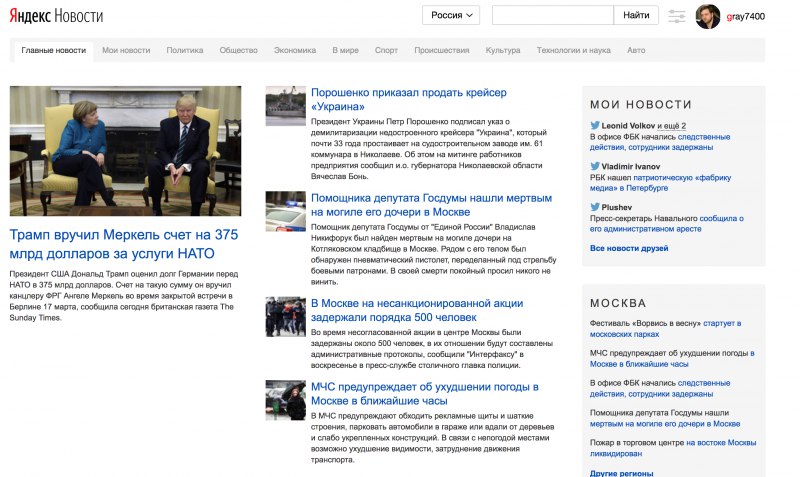The height and width of the screenshot is (477, 800).
Task: Open МЧС weather link in Москва block
Action: pos(672,358)
